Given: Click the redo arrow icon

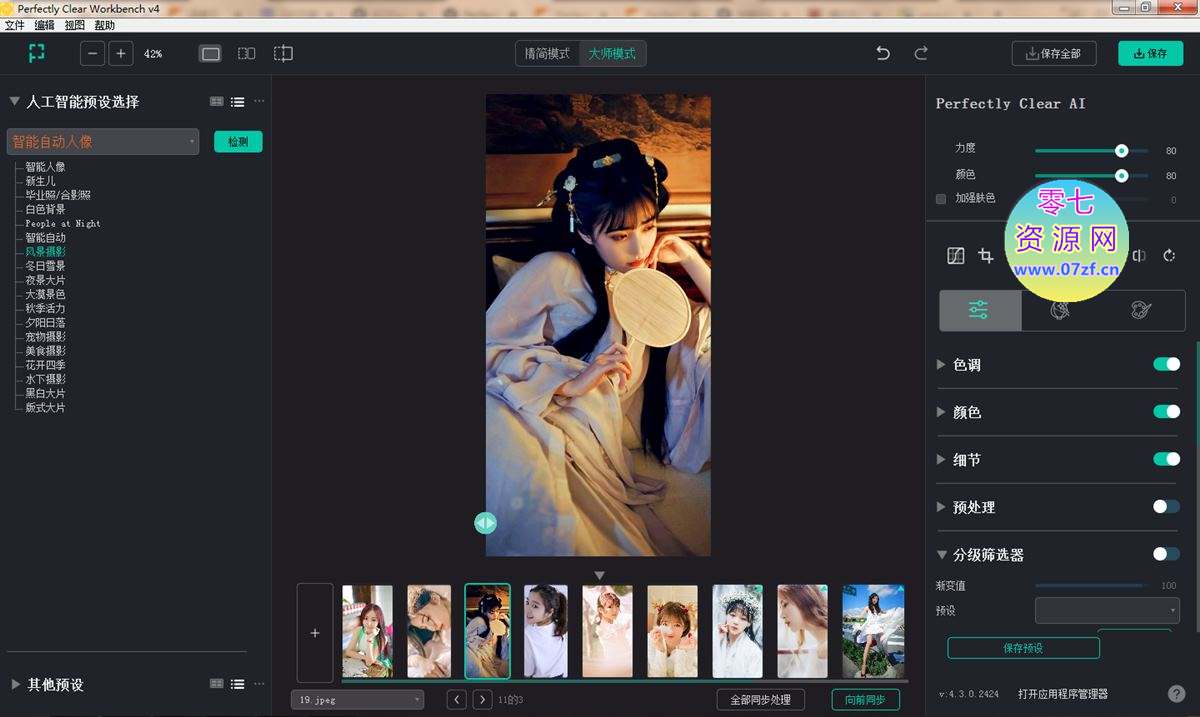Looking at the screenshot, I should point(921,54).
